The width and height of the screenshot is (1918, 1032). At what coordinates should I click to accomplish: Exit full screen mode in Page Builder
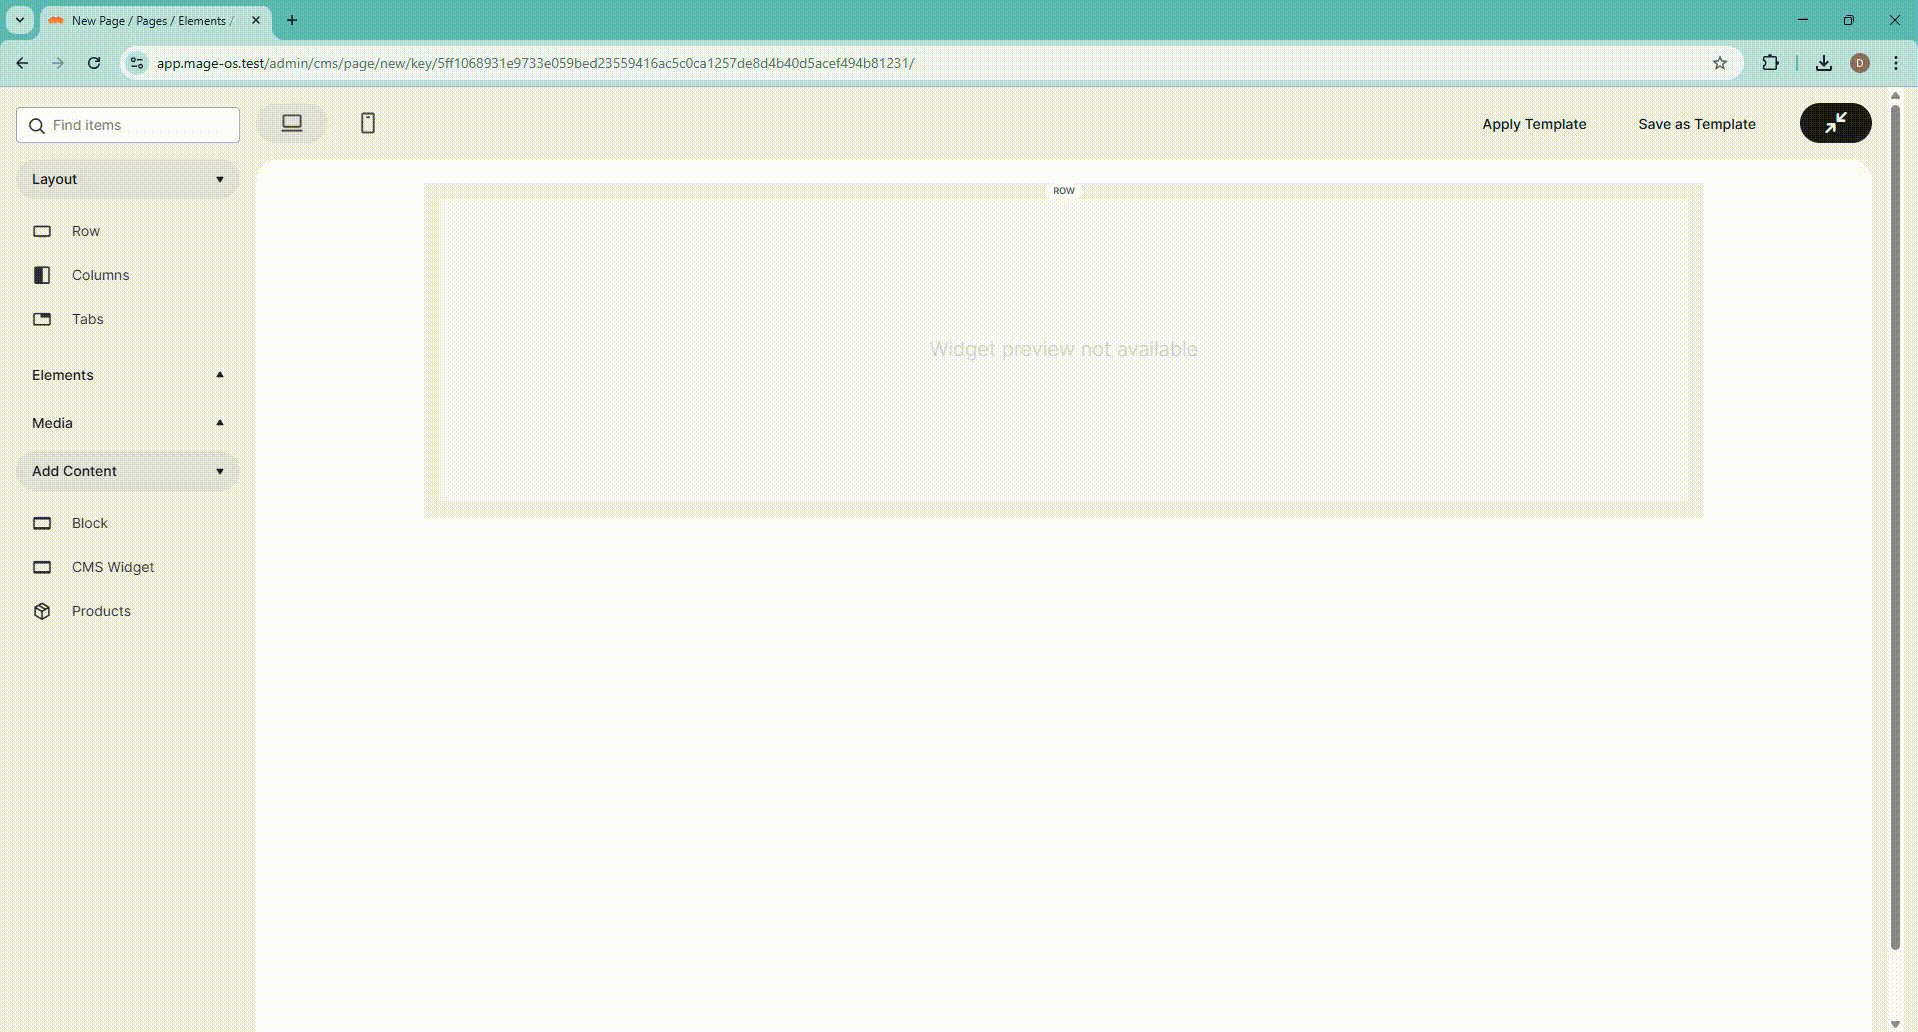[1835, 123]
